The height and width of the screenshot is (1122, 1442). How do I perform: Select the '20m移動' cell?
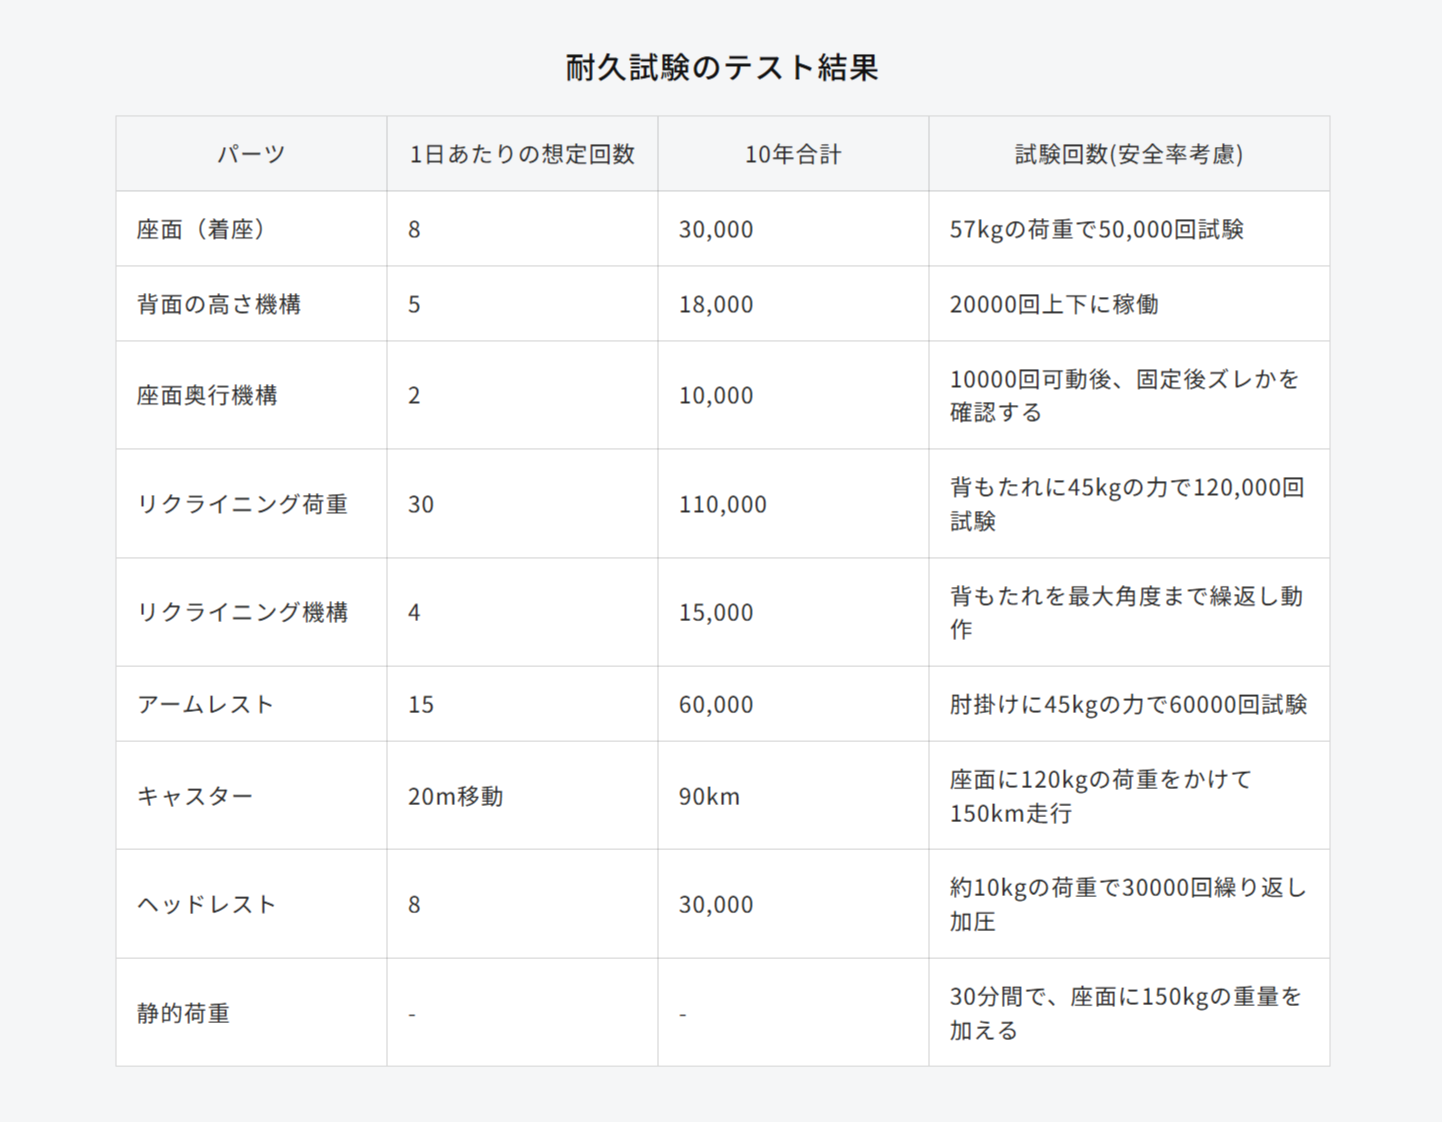522,796
